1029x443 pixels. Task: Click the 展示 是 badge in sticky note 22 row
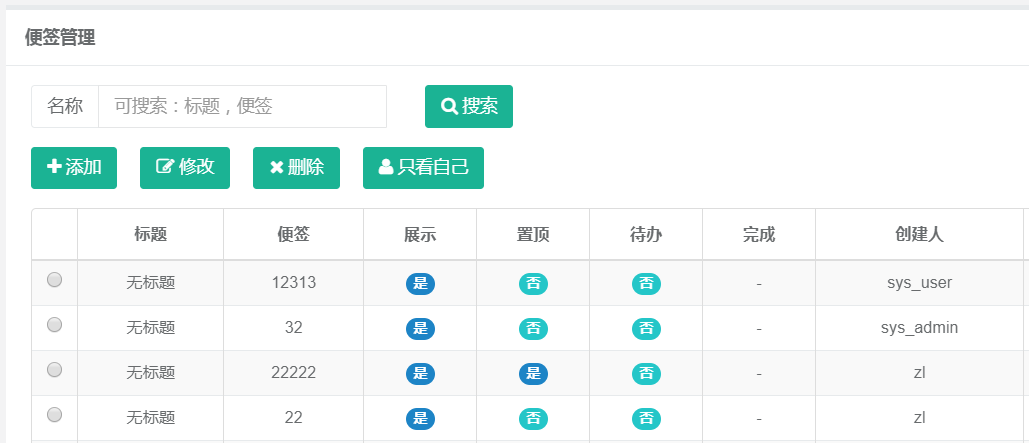pos(420,419)
